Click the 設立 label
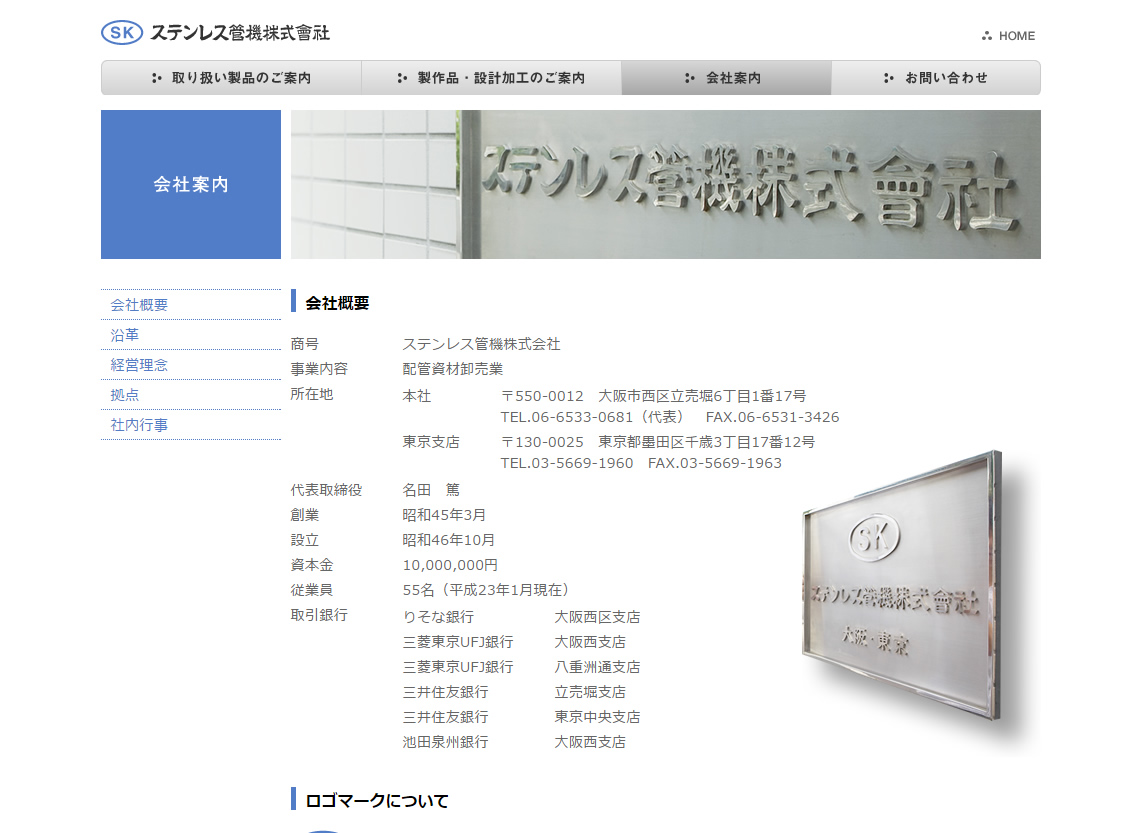 [x=305, y=540]
